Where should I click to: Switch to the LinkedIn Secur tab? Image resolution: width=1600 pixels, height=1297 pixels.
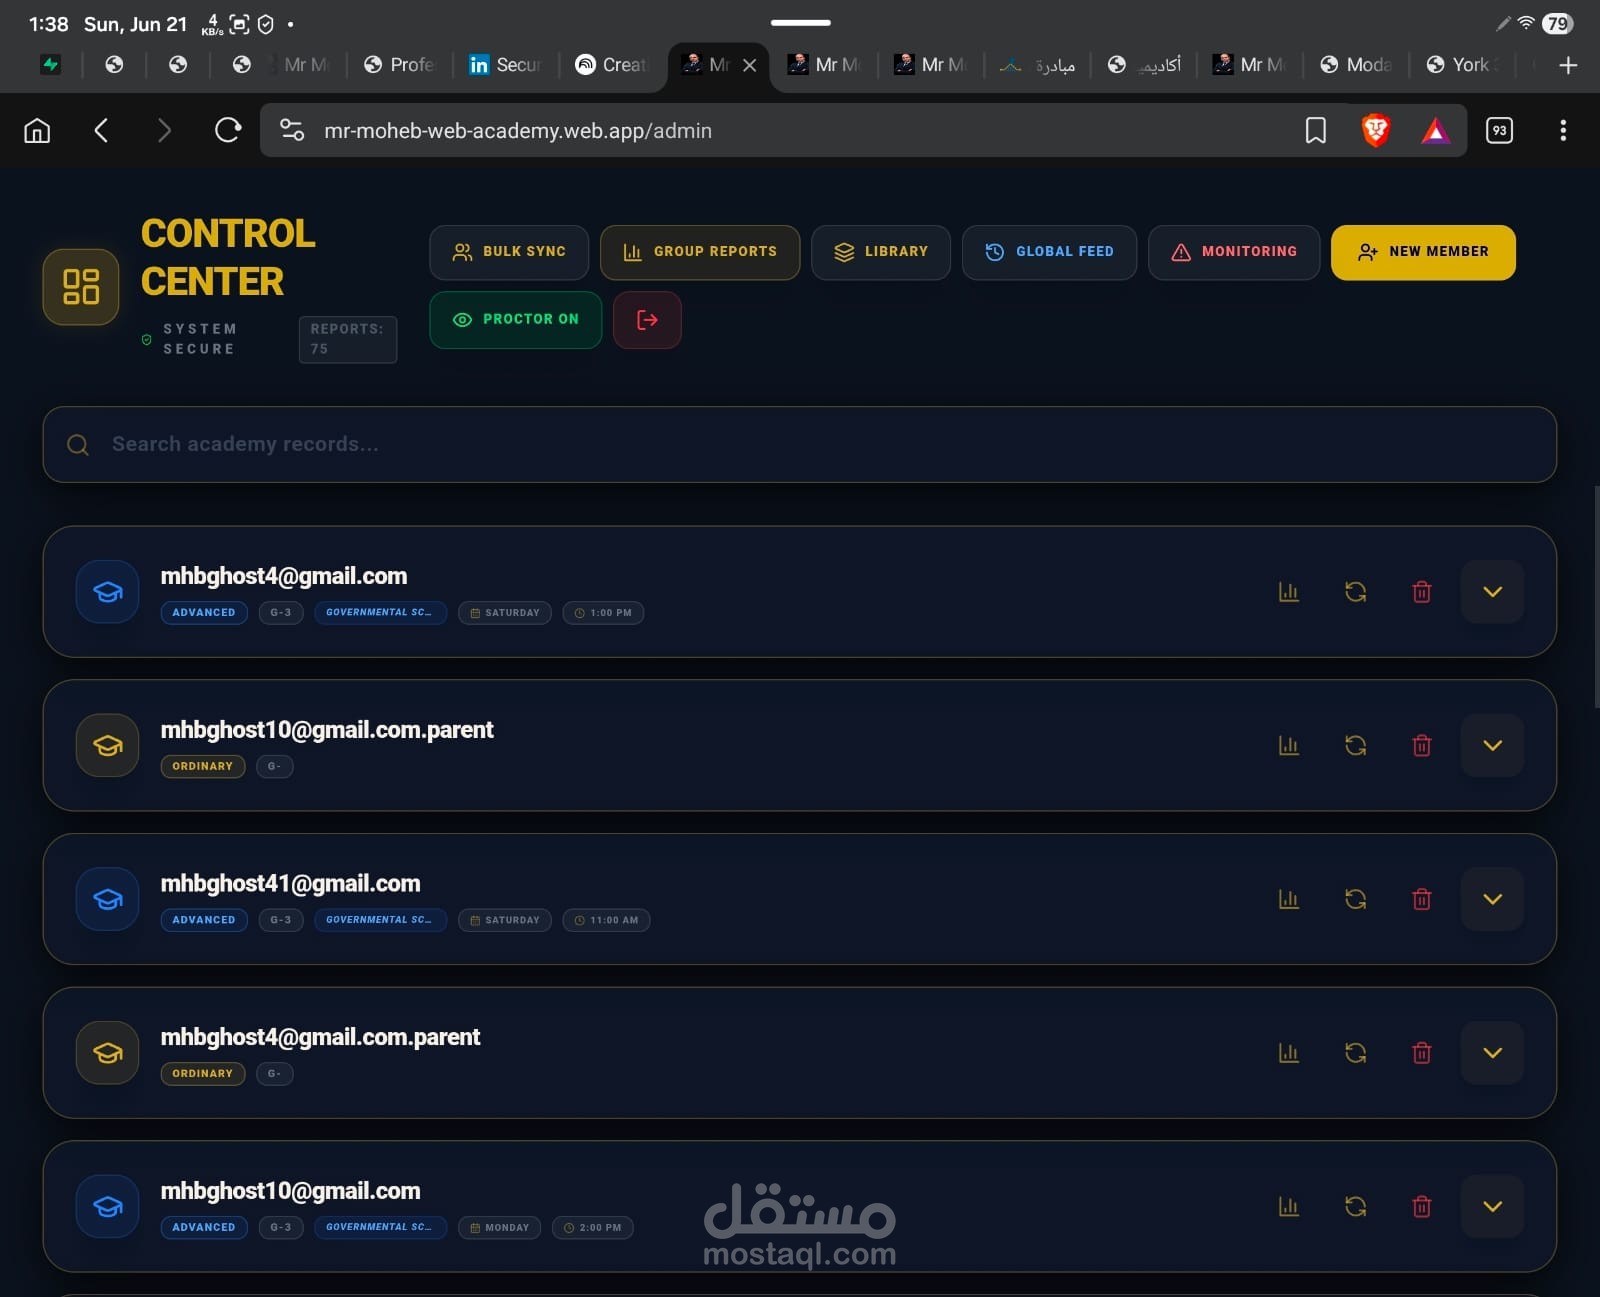tap(506, 65)
